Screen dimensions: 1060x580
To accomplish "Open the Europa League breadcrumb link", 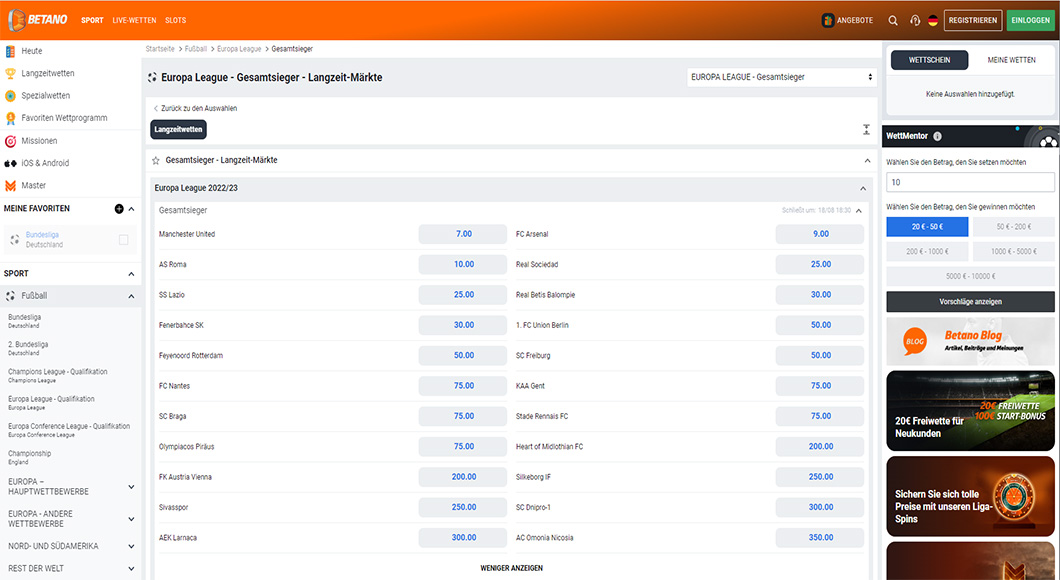I will [x=239, y=49].
